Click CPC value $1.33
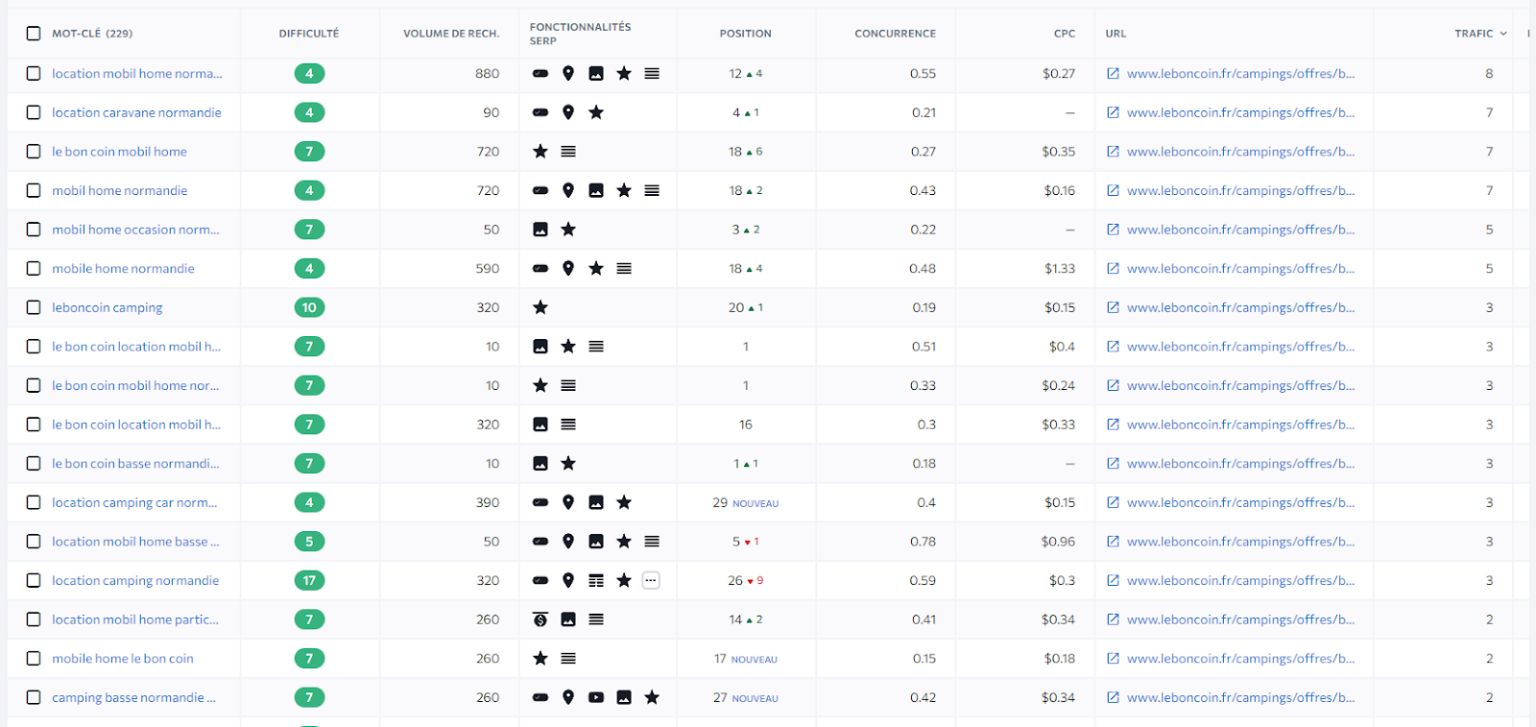Image resolution: width=1536 pixels, height=727 pixels. click(1059, 269)
